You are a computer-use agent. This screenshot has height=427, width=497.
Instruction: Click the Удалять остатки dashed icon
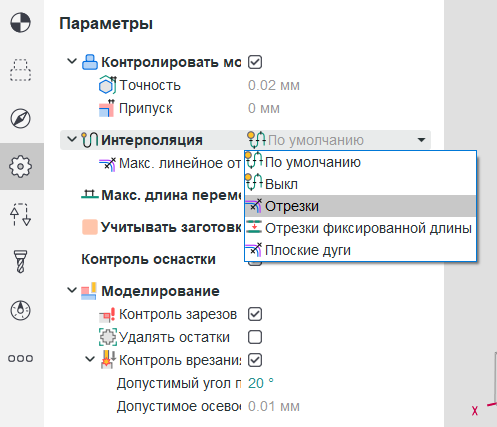(108, 337)
